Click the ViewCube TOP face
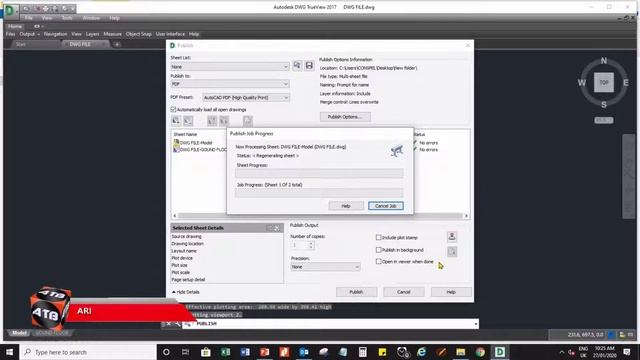The image size is (640, 360). 604,82
